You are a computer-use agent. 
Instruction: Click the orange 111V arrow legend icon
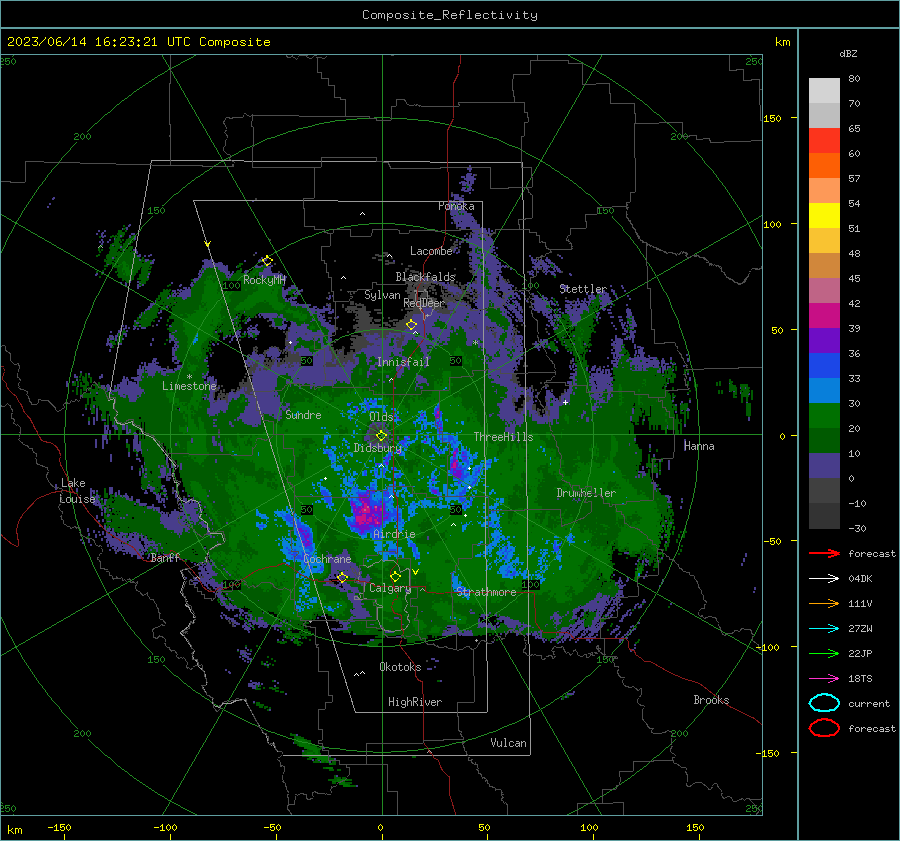pyautogui.click(x=824, y=603)
